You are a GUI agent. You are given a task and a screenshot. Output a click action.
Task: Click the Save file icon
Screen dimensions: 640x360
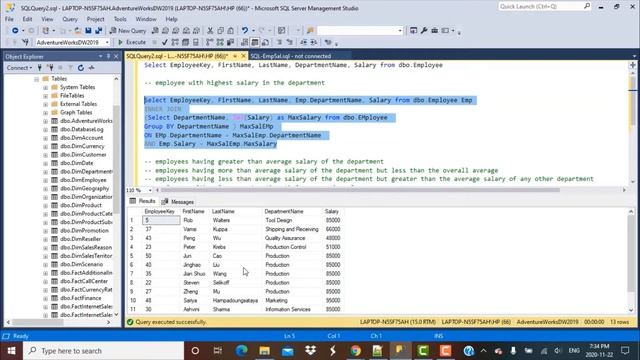[88, 31]
